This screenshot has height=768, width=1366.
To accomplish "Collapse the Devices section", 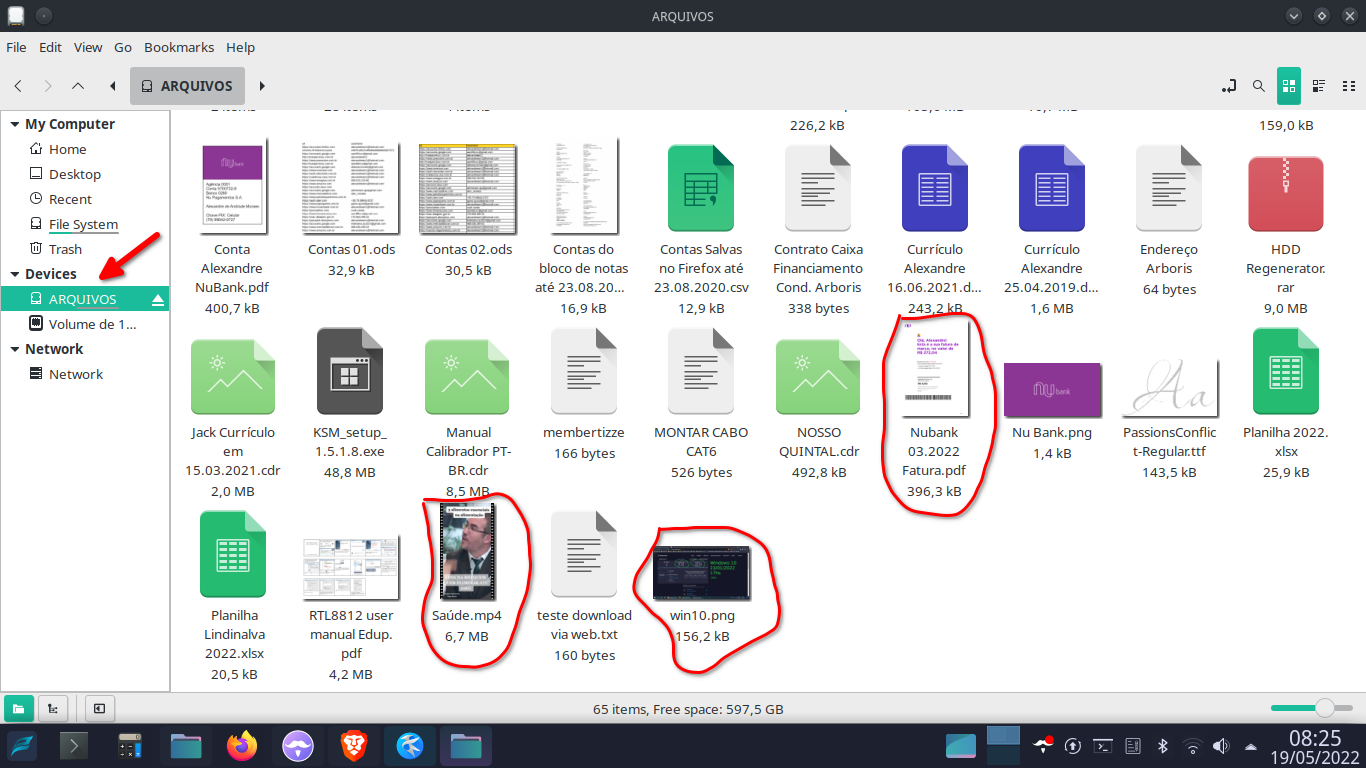I will (x=15, y=274).
